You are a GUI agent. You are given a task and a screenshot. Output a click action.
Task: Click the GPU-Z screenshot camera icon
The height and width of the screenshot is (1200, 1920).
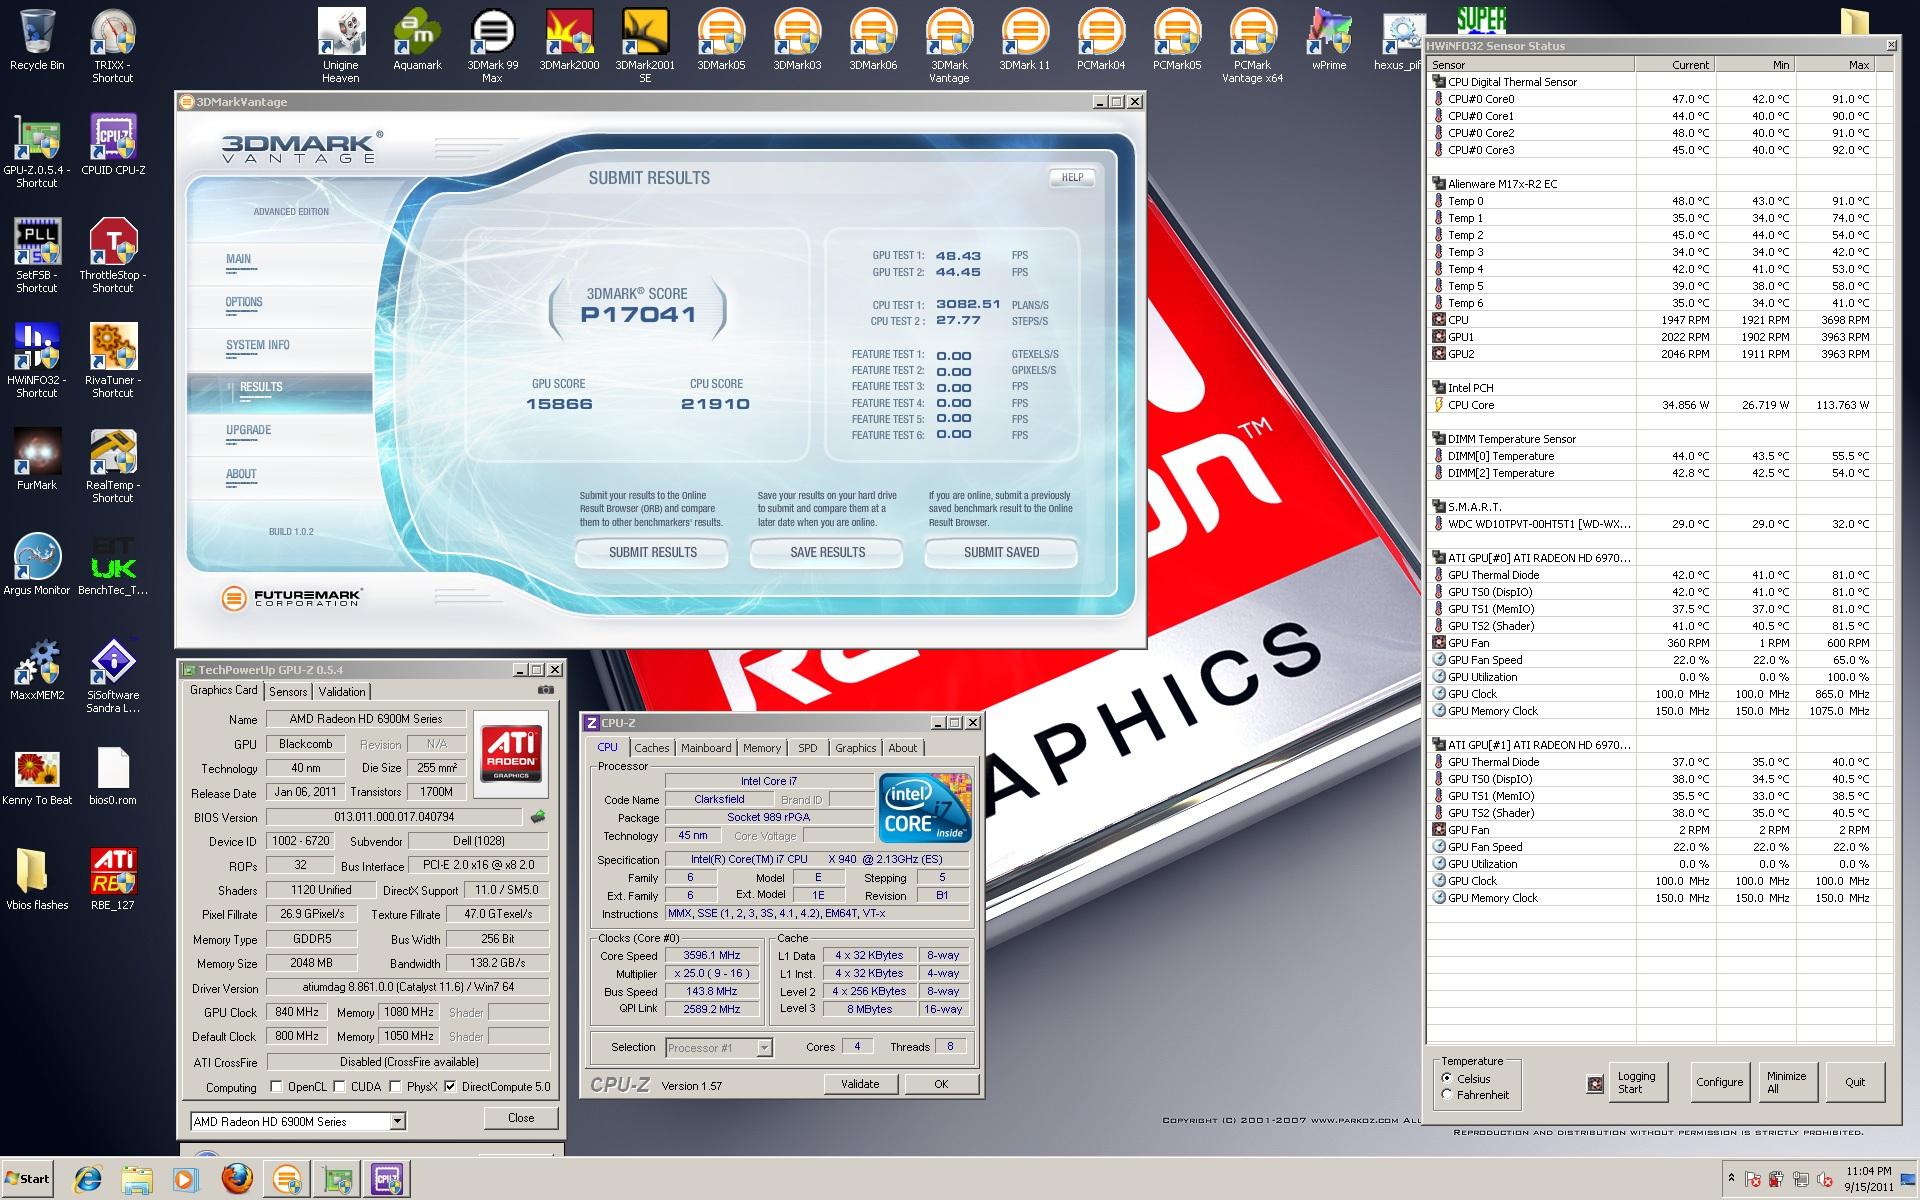pos(546,690)
